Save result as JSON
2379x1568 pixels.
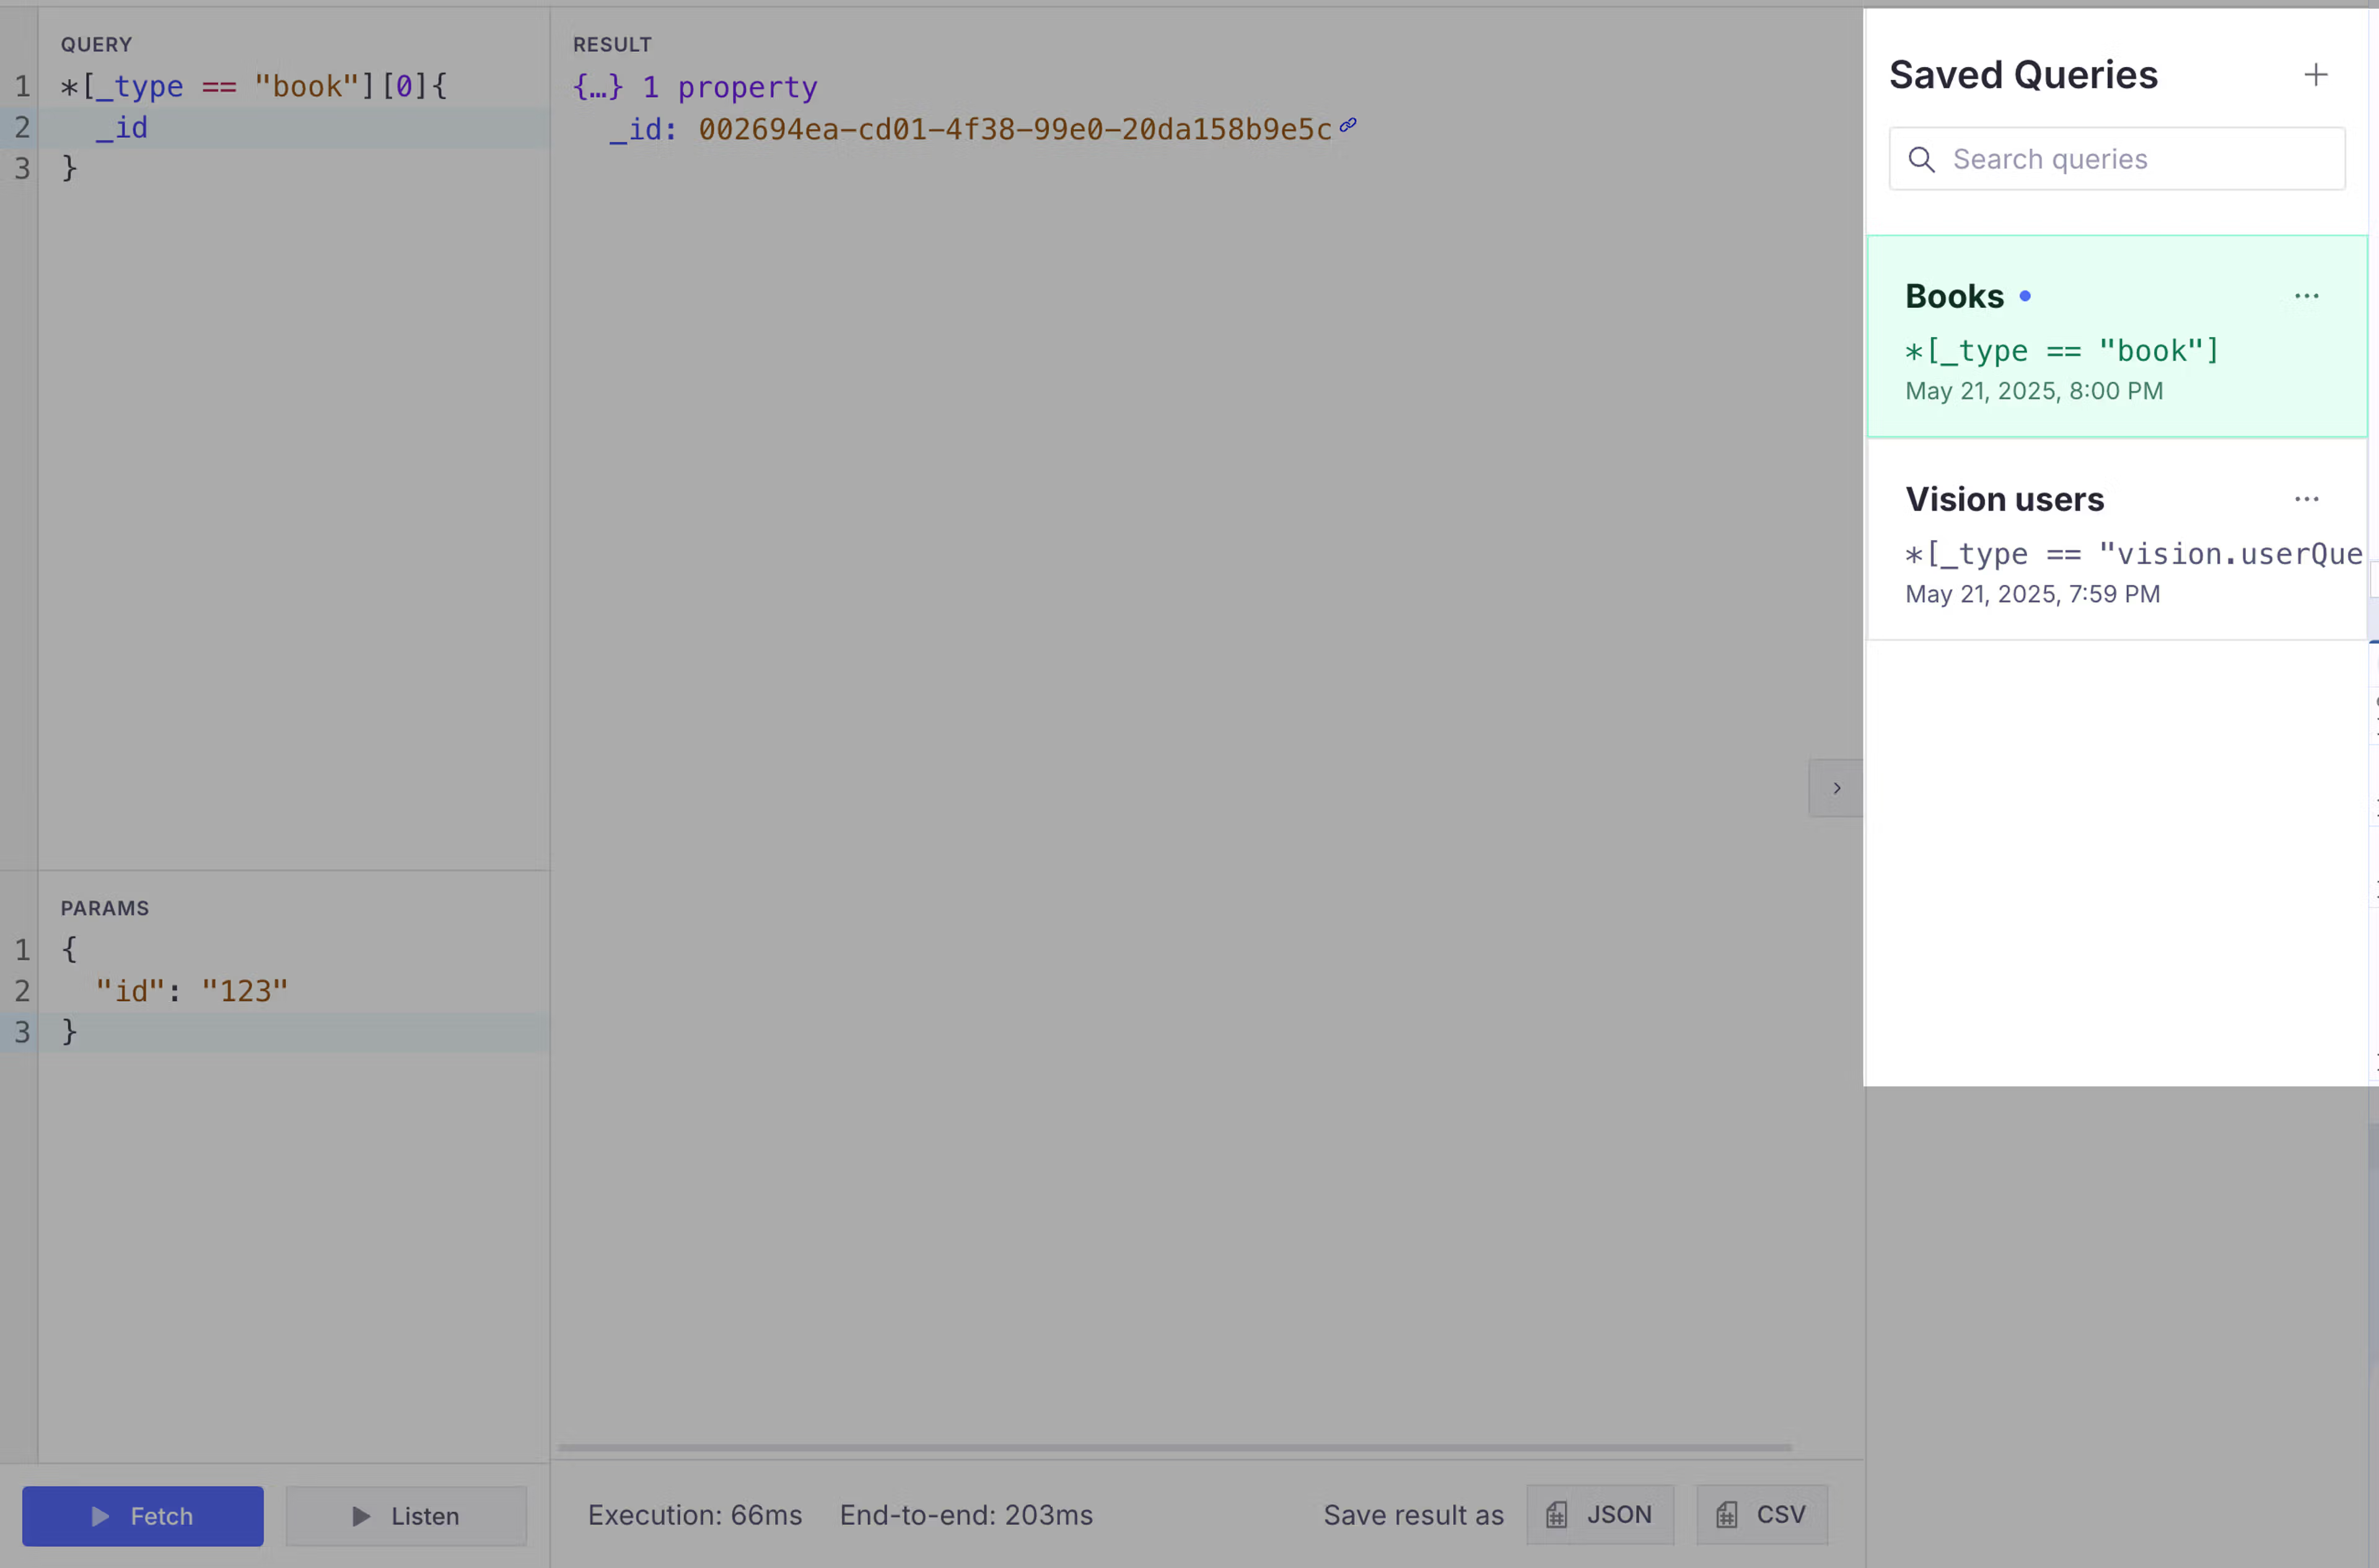pyautogui.click(x=1599, y=1514)
